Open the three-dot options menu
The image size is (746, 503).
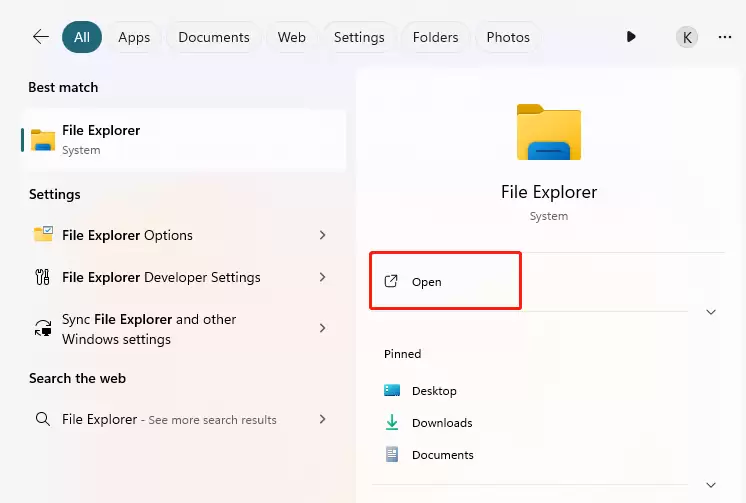pyautogui.click(x=725, y=37)
